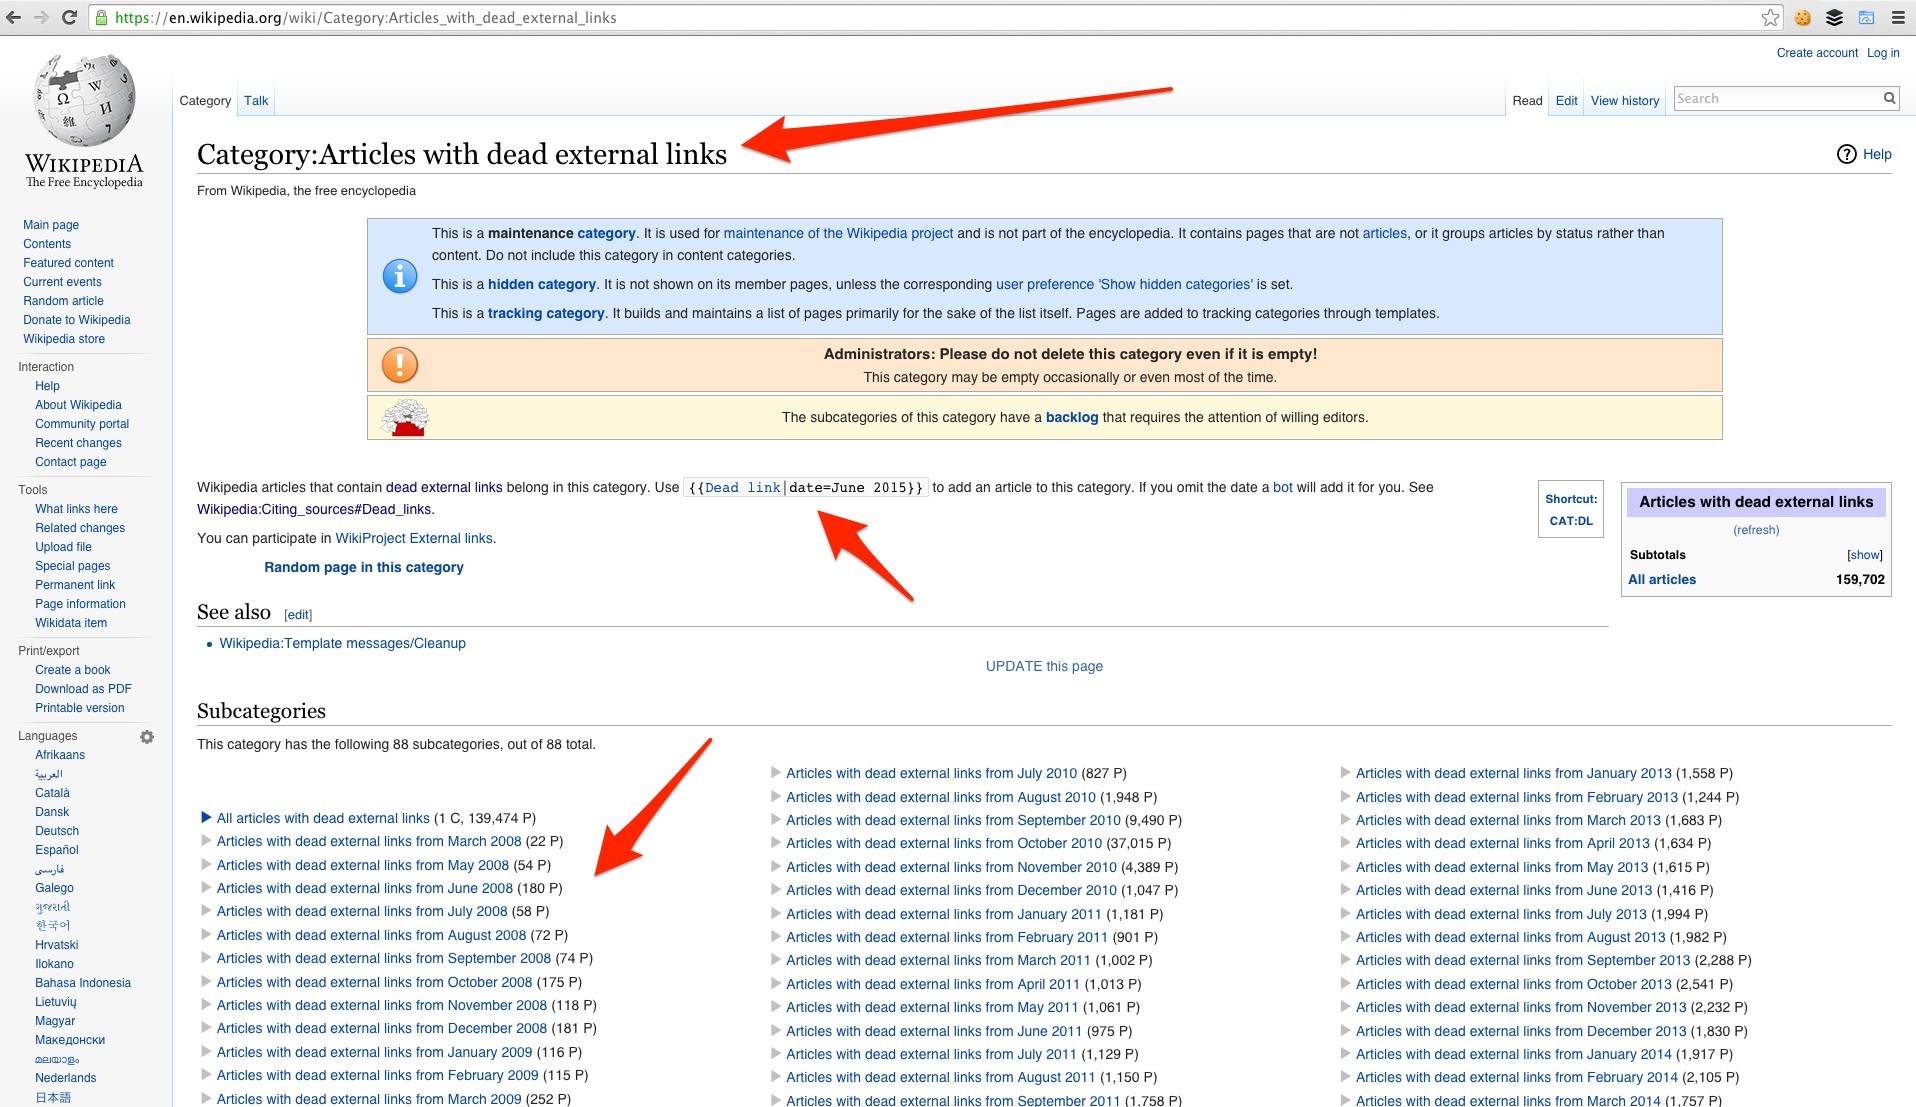Click the orange warning exclamation icon

click(399, 364)
